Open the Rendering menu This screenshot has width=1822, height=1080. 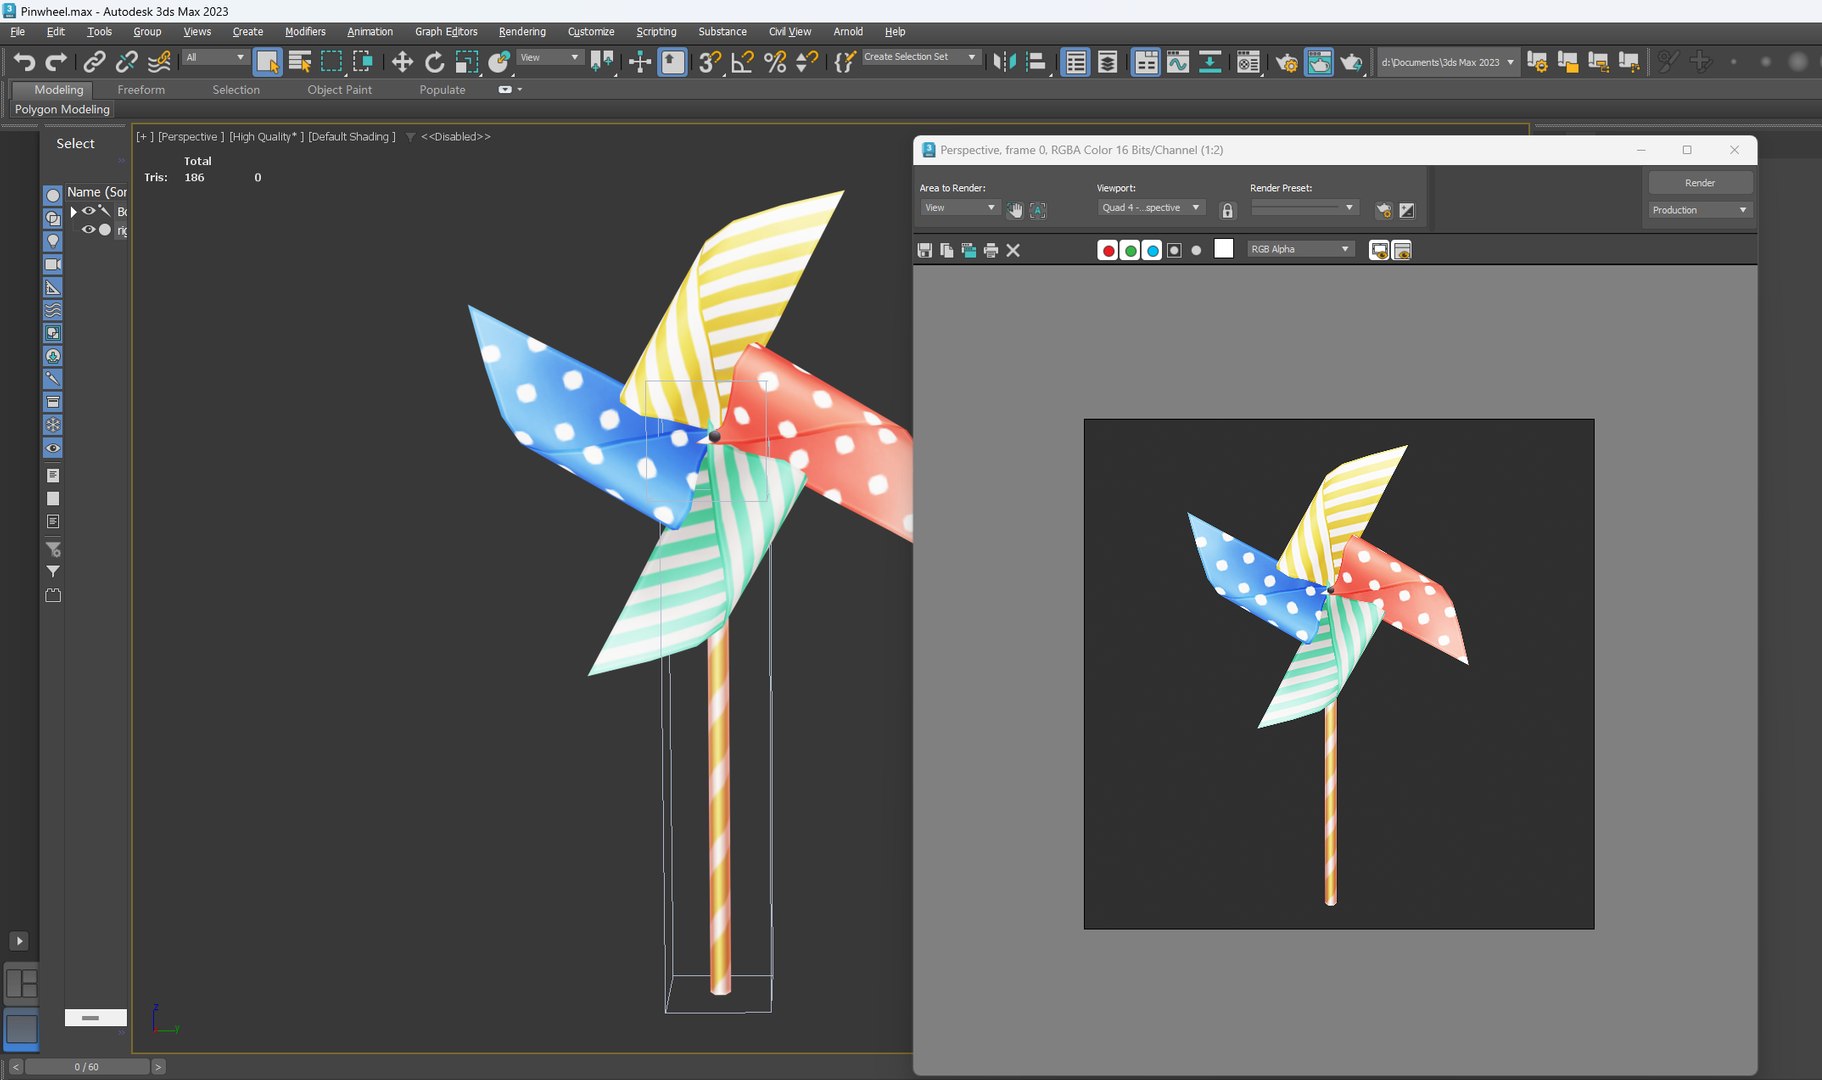pos(522,31)
